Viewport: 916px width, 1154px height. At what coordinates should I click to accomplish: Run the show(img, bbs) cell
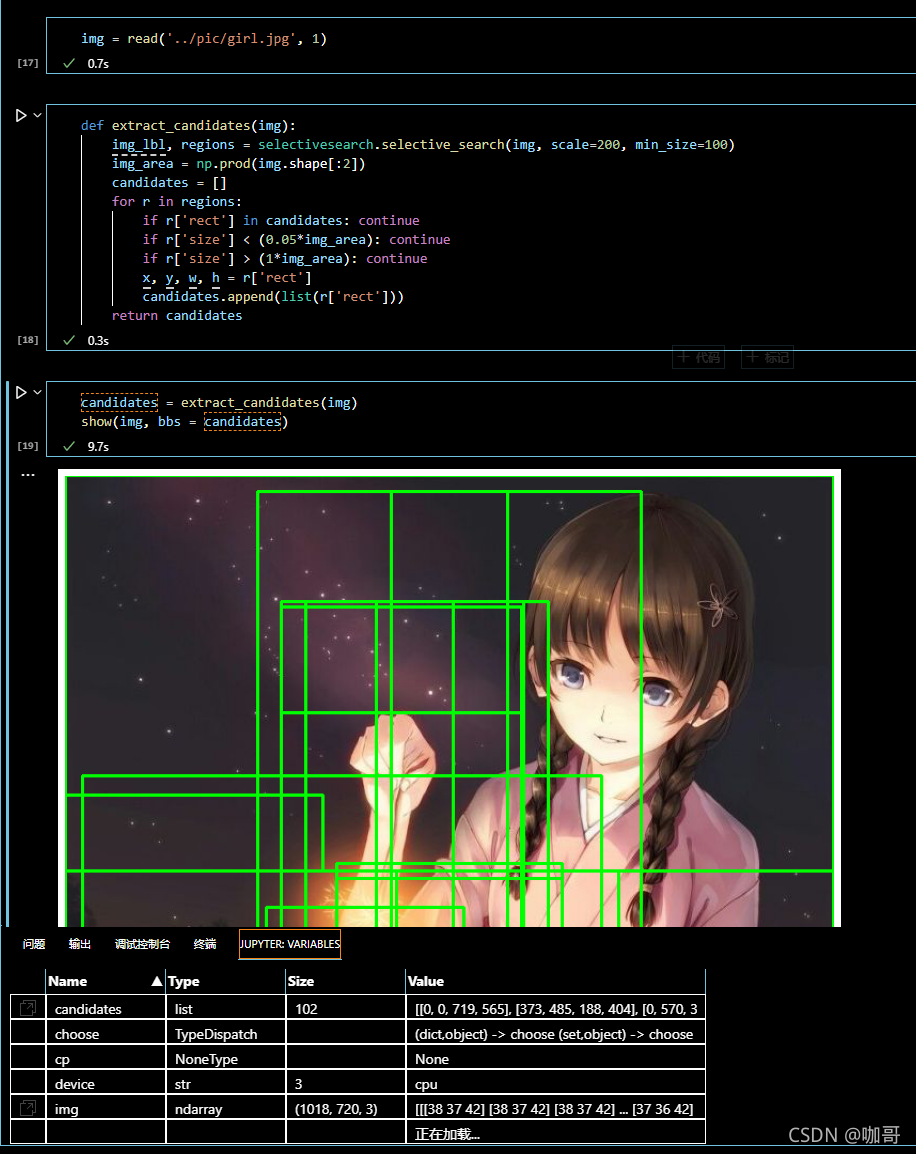[x=21, y=392]
